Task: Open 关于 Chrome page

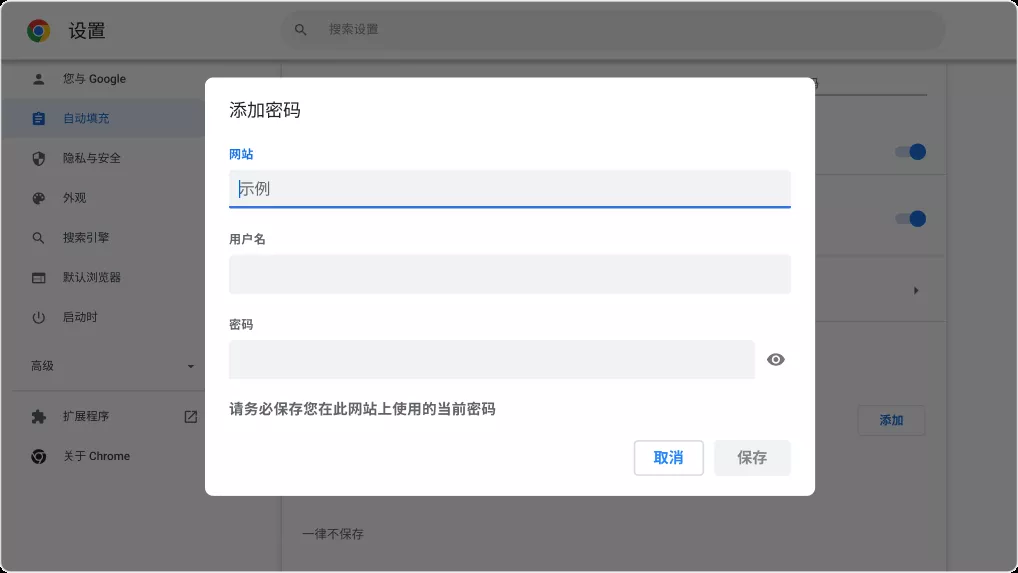Action: 96,456
